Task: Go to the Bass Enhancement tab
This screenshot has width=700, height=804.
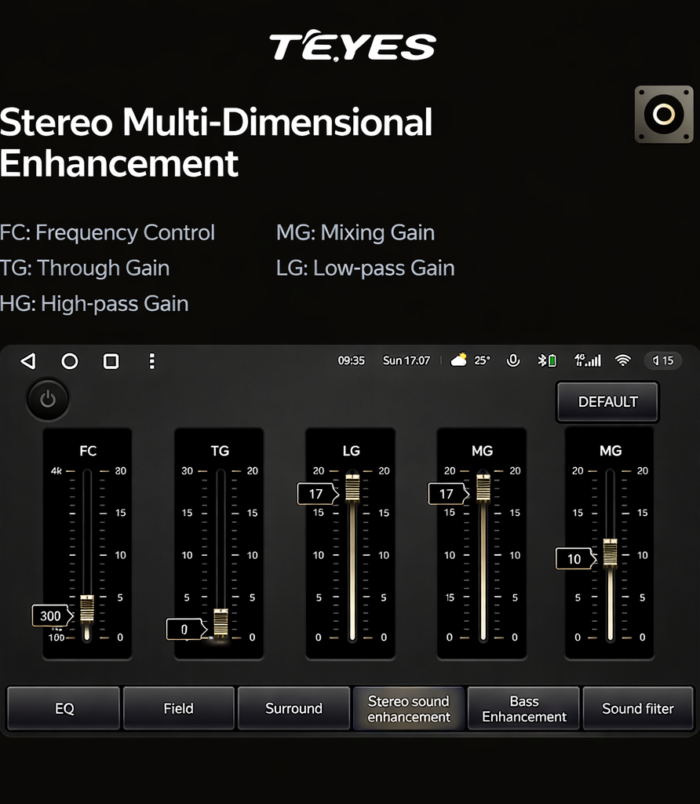Action: coord(524,708)
